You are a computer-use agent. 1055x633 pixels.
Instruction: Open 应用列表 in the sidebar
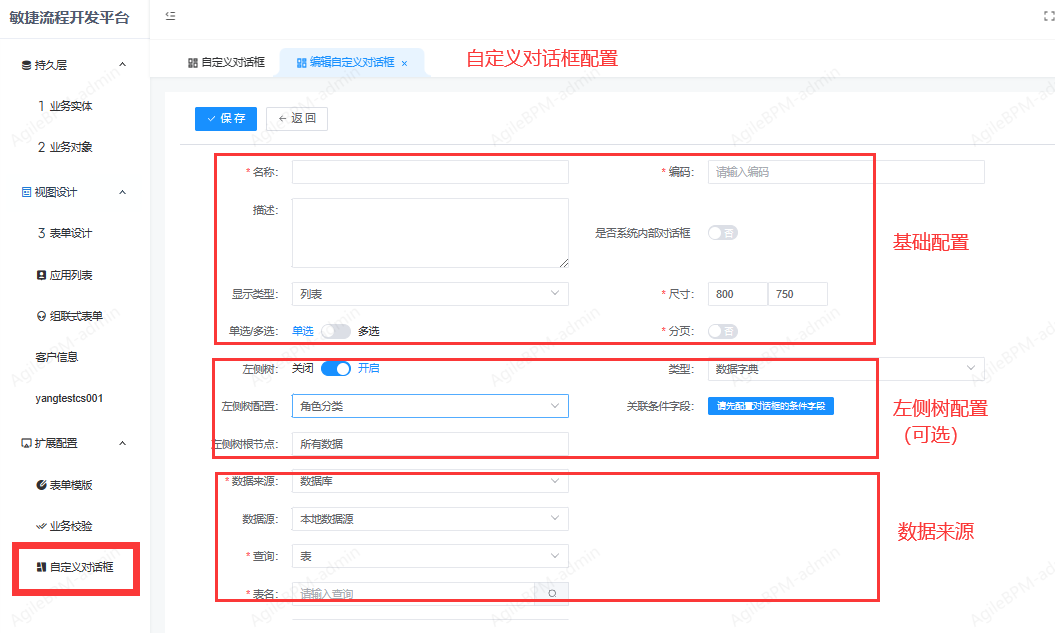click(70, 275)
